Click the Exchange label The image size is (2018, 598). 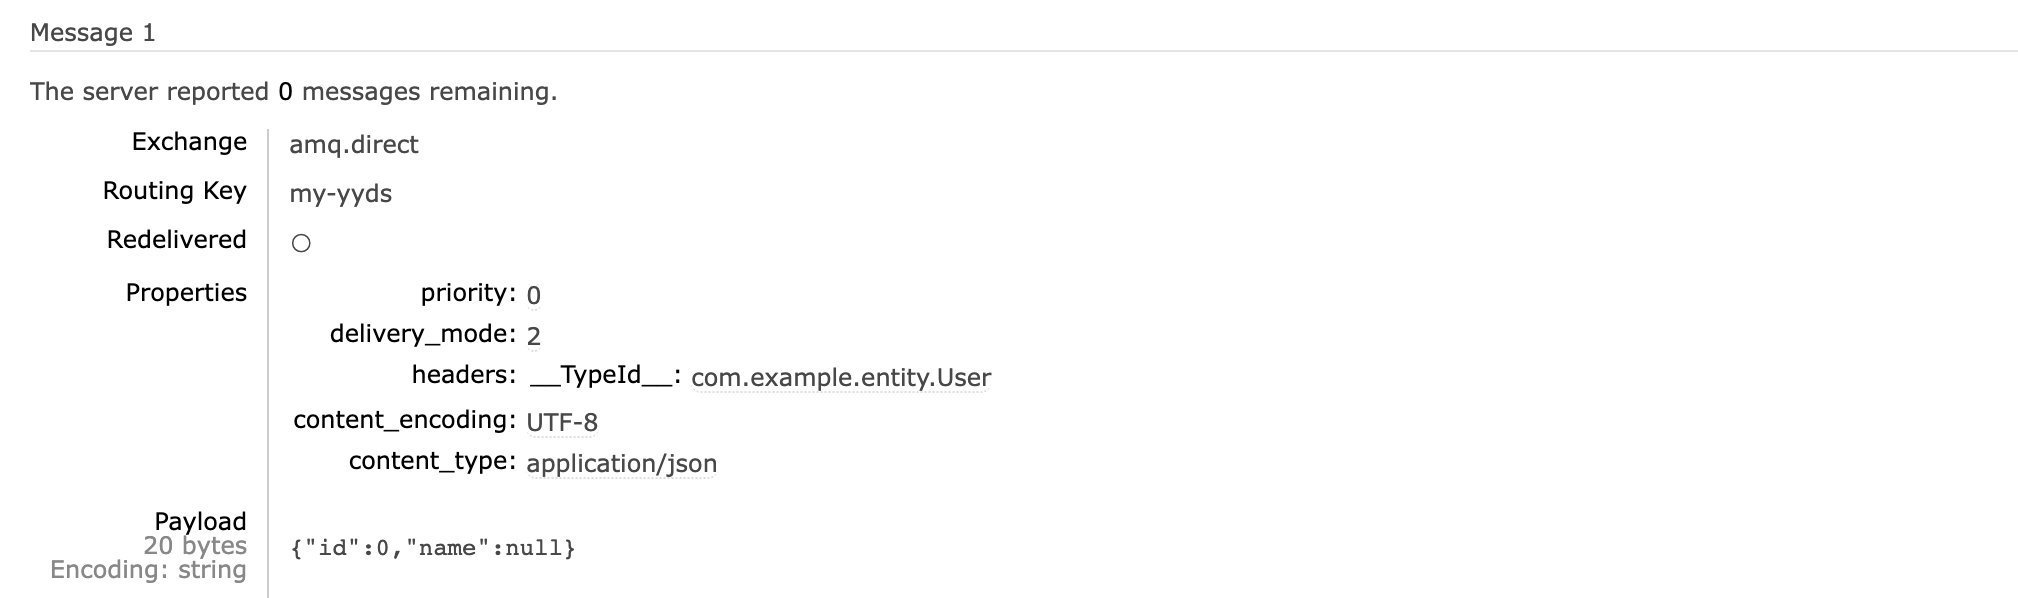click(189, 142)
